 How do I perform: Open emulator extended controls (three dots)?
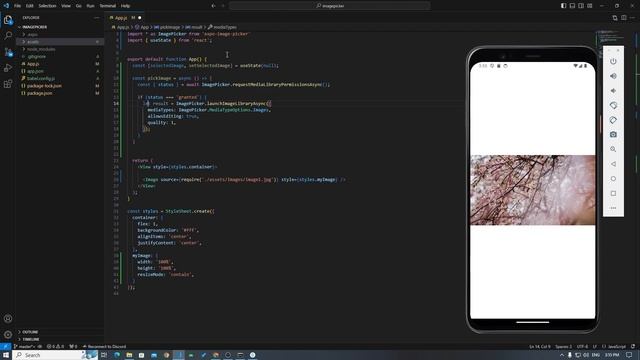pos(613,208)
